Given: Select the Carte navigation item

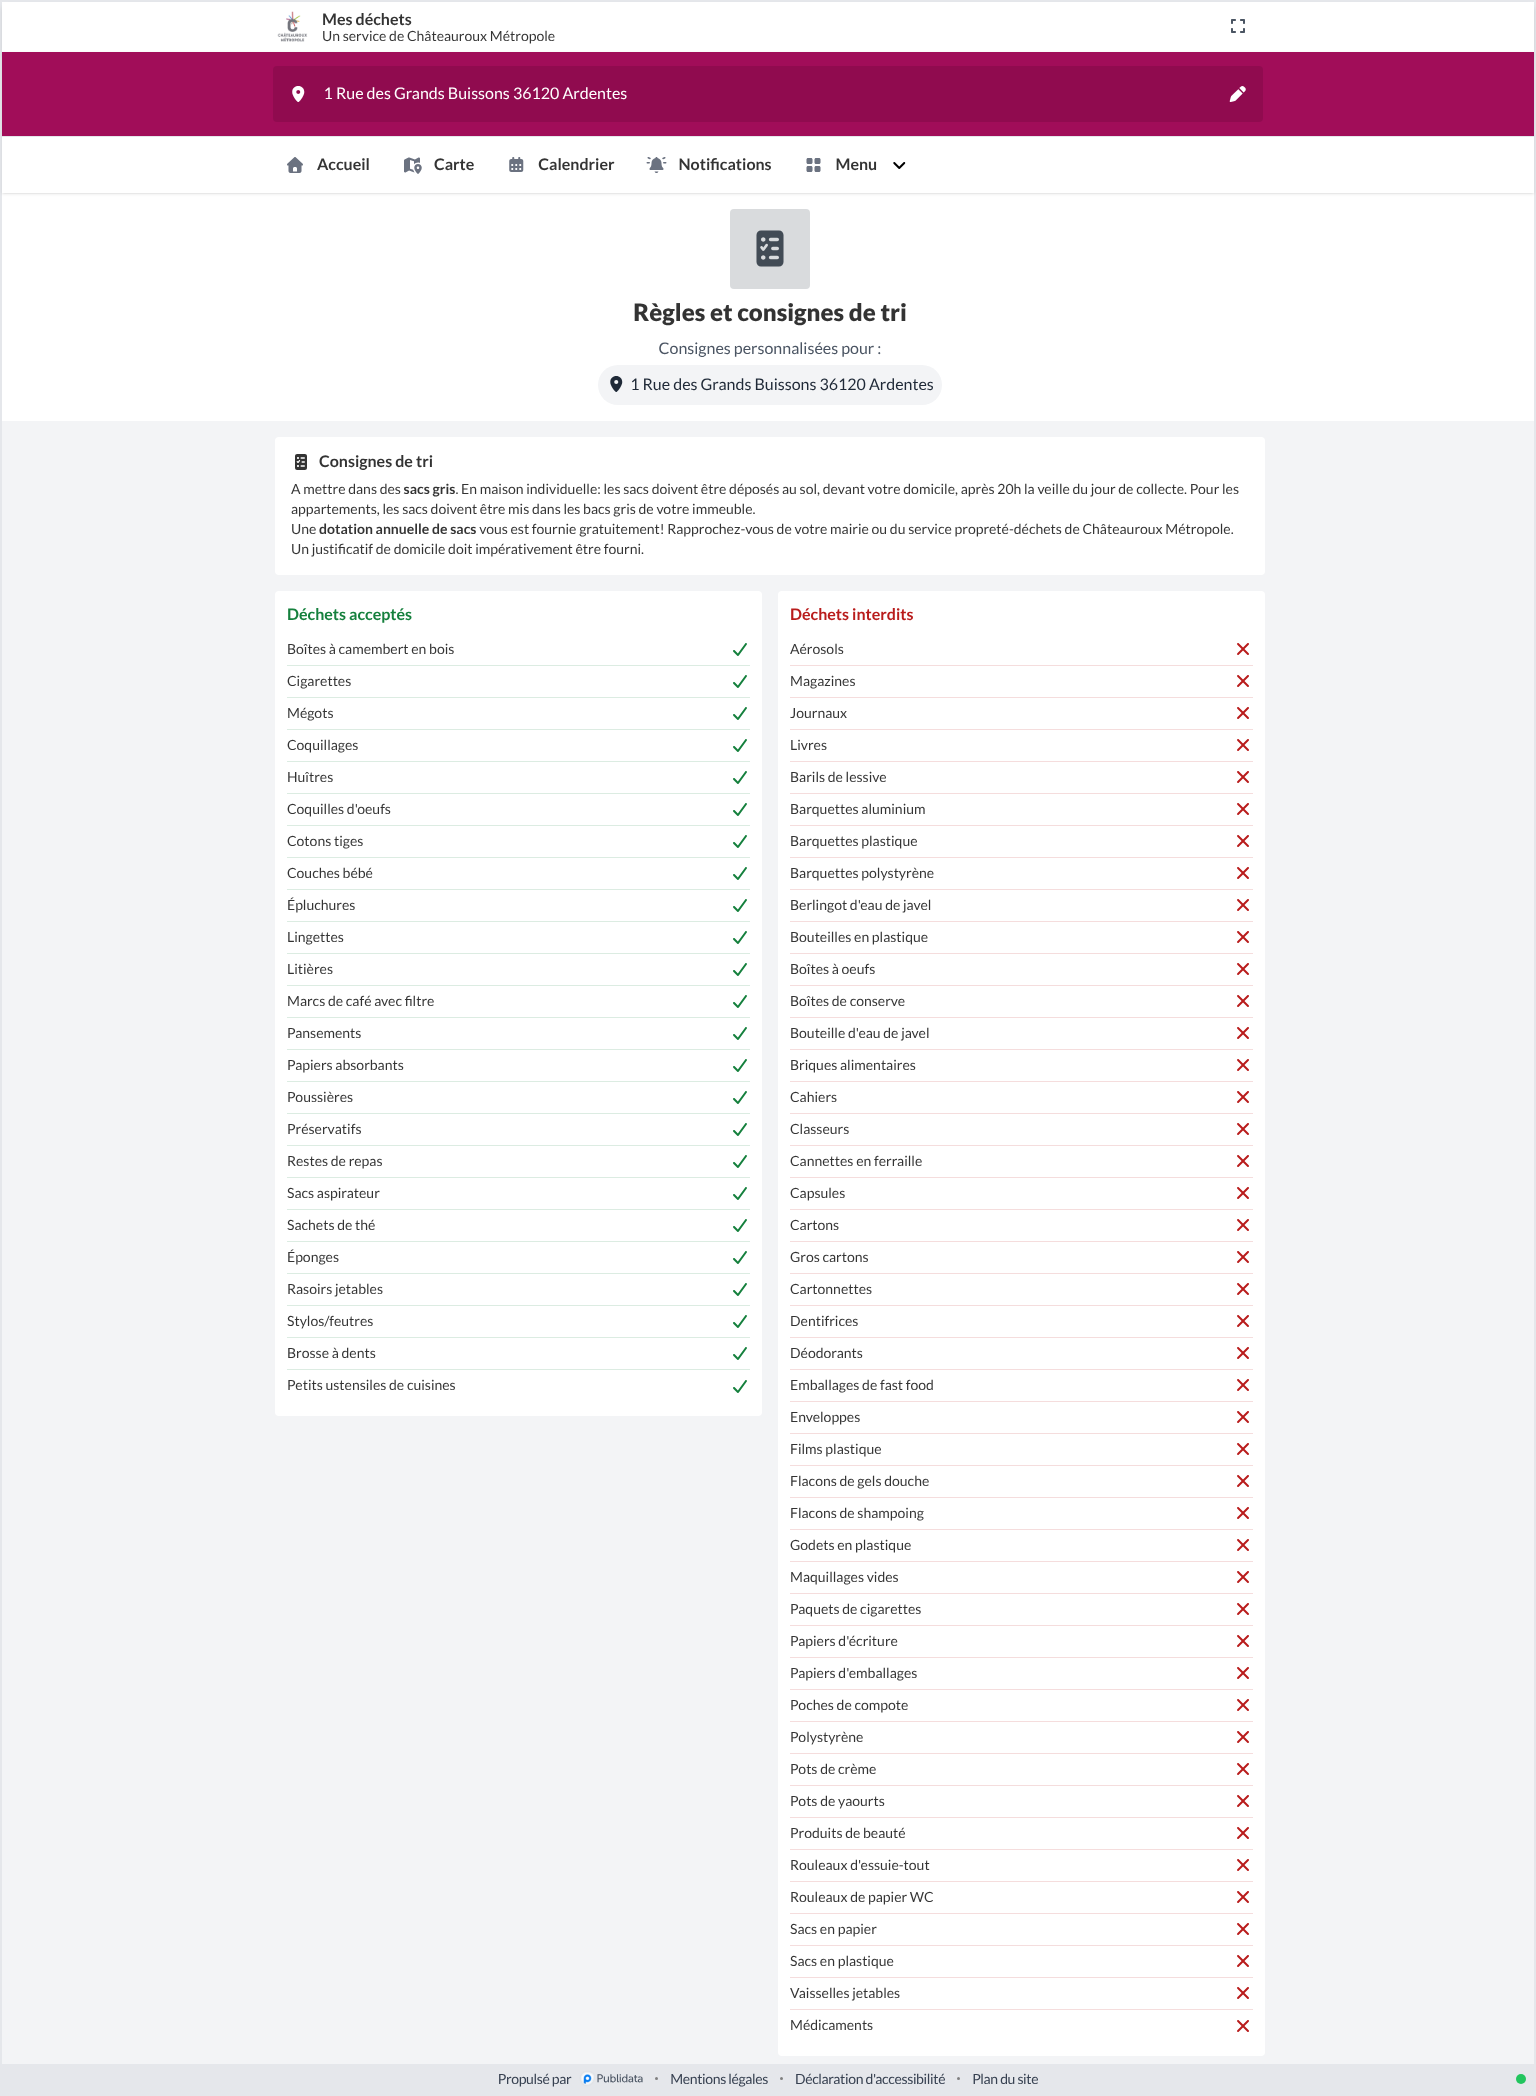Looking at the screenshot, I should pos(439,165).
